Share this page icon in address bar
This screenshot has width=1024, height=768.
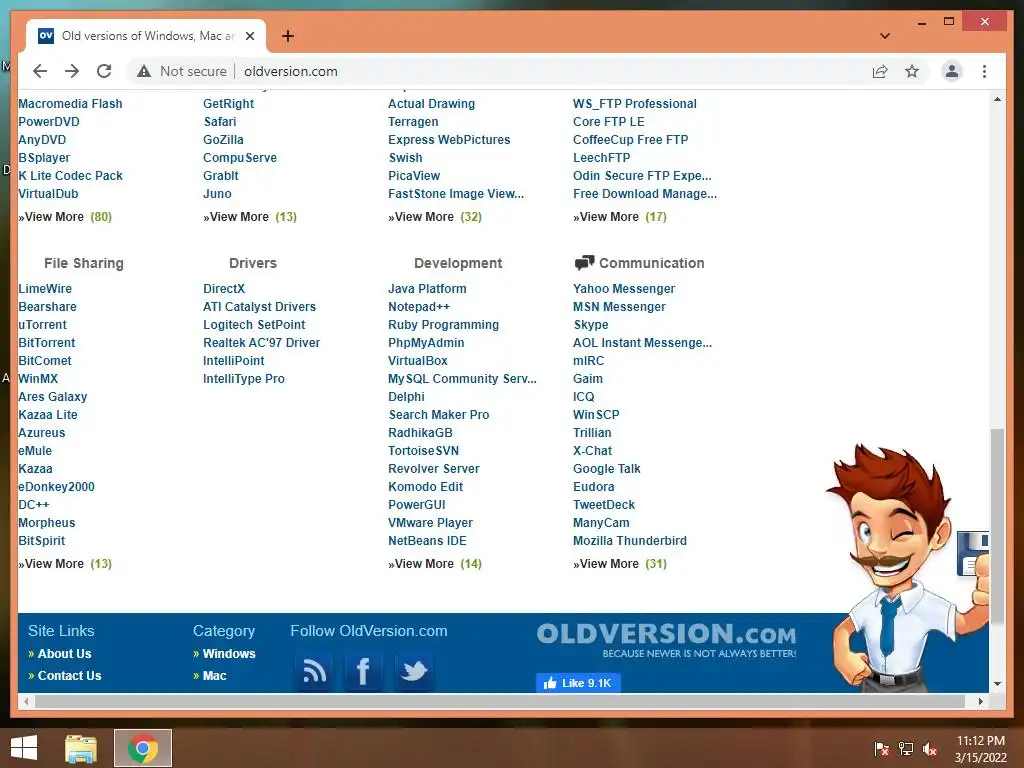pos(880,71)
